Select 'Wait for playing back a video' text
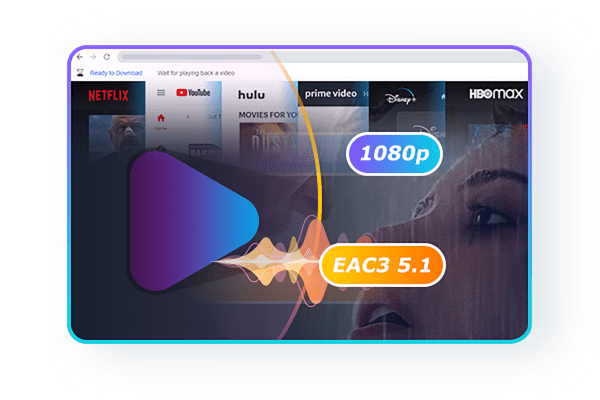The height and width of the screenshot is (400, 600). pyautogui.click(x=196, y=73)
